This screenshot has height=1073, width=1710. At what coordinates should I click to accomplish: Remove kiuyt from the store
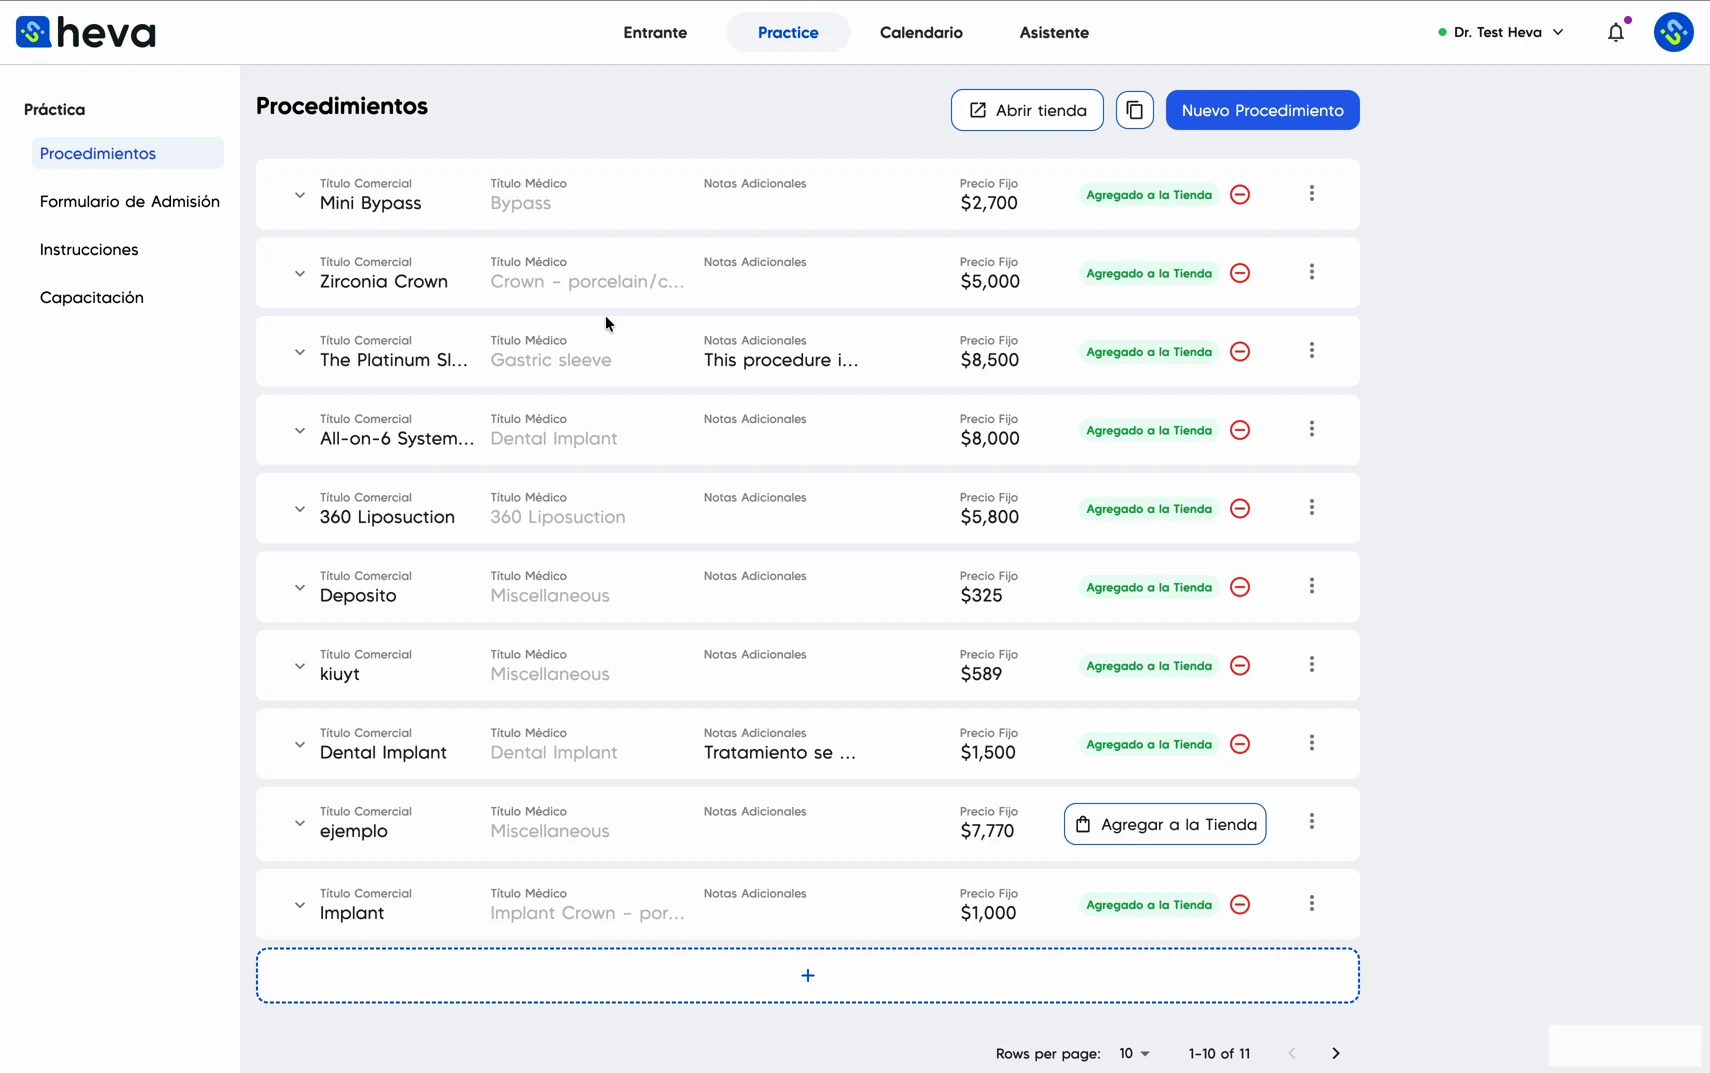pos(1240,665)
